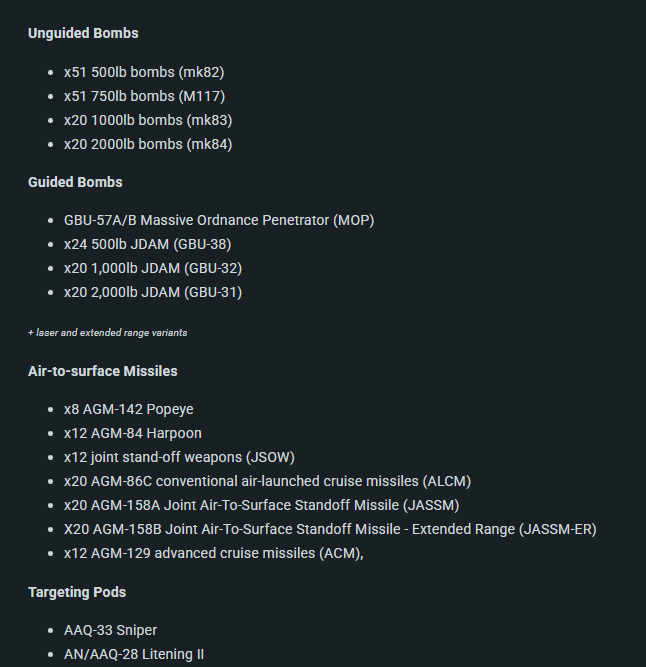Click the Air-to-surface Missiles heading

[x=102, y=371]
